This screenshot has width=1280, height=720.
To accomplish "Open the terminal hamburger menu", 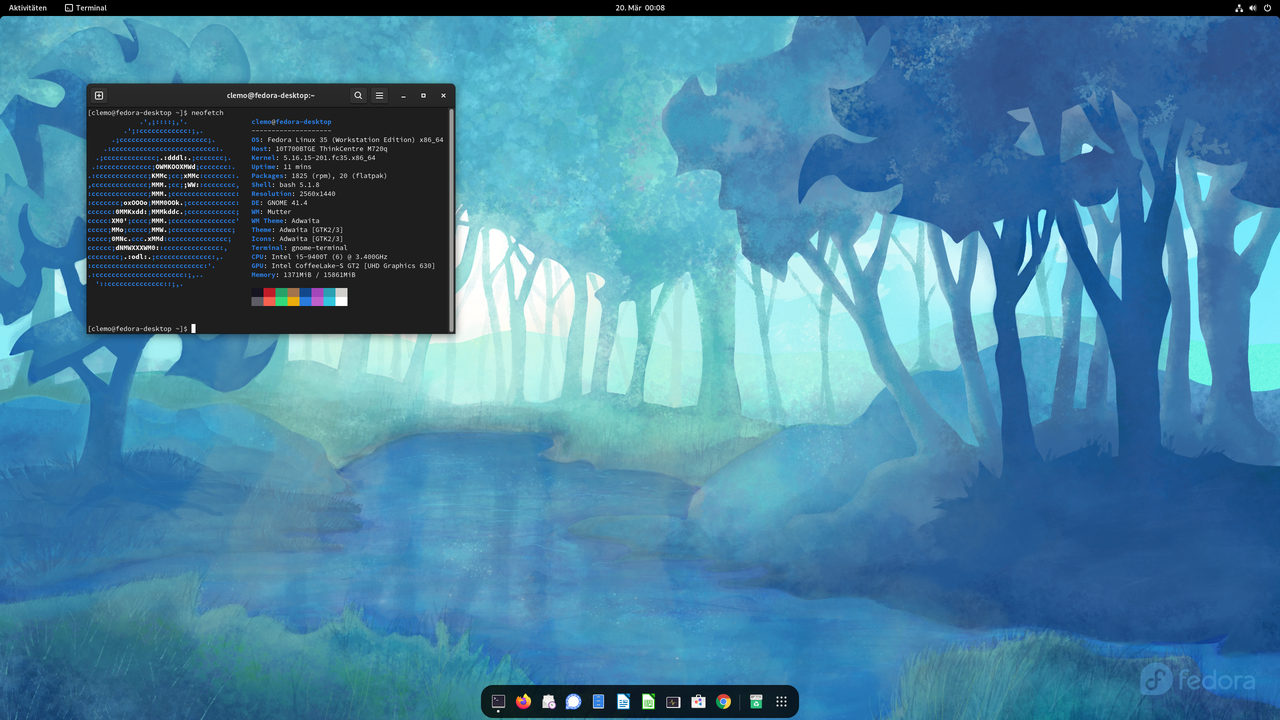I will click(379, 95).
